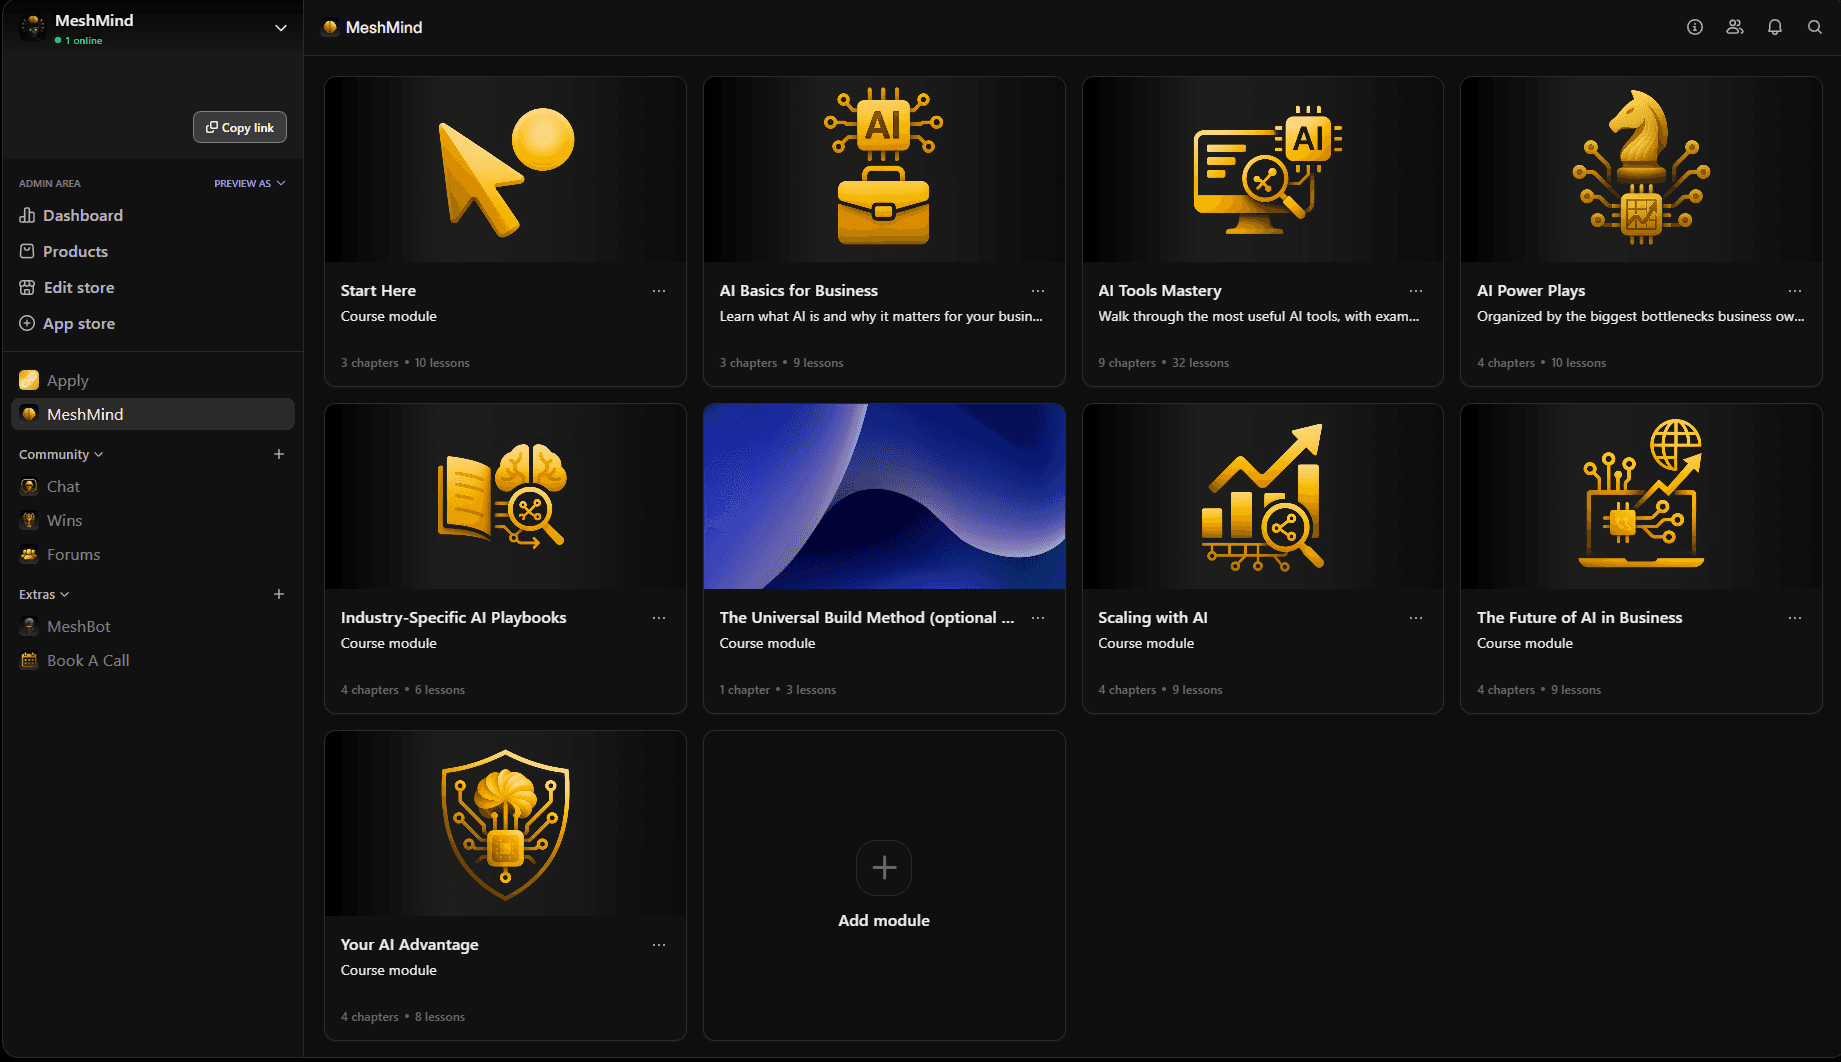Click the Your AI Advantage title
This screenshot has height=1062, width=1841.
coord(409,945)
